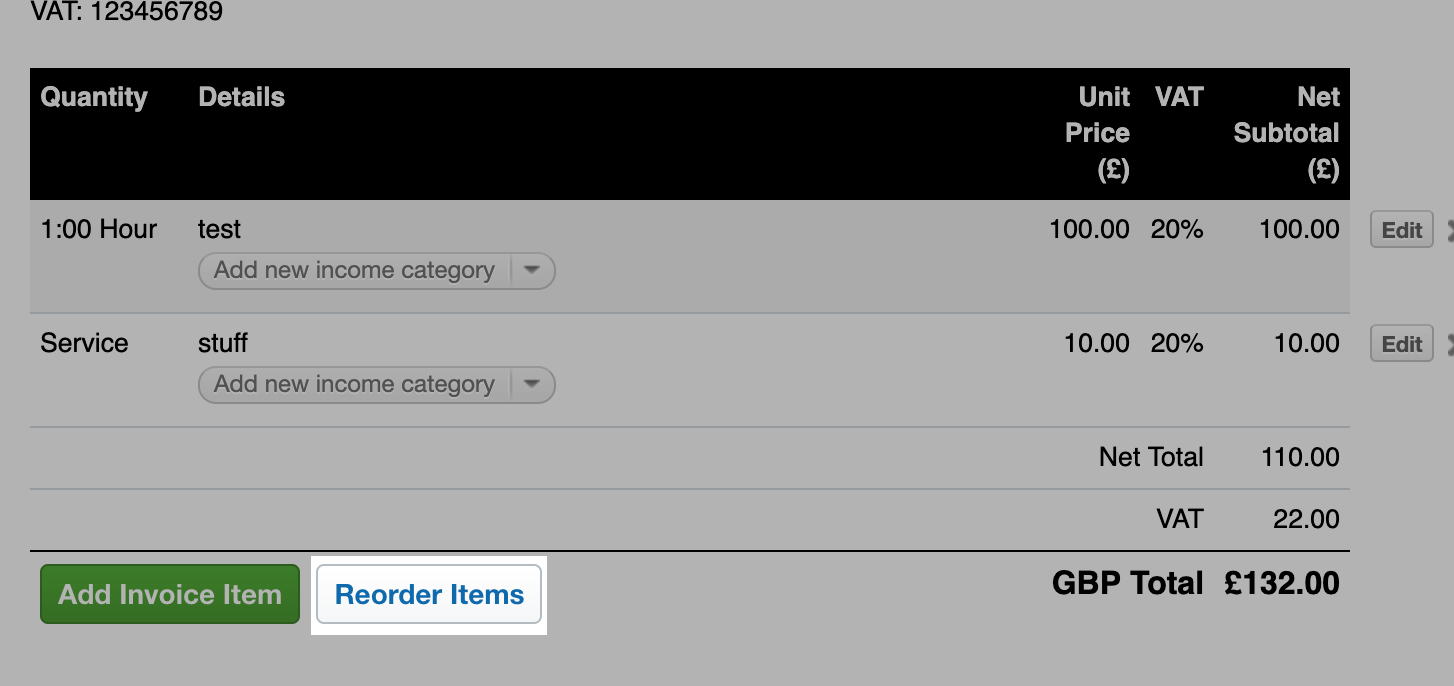Click the 1:00 Hour quantity cell
The height and width of the screenshot is (686, 1454).
(99, 229)
